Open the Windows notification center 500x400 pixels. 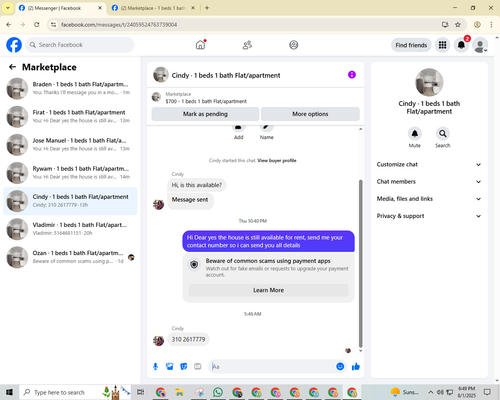(x=487, y=392)
